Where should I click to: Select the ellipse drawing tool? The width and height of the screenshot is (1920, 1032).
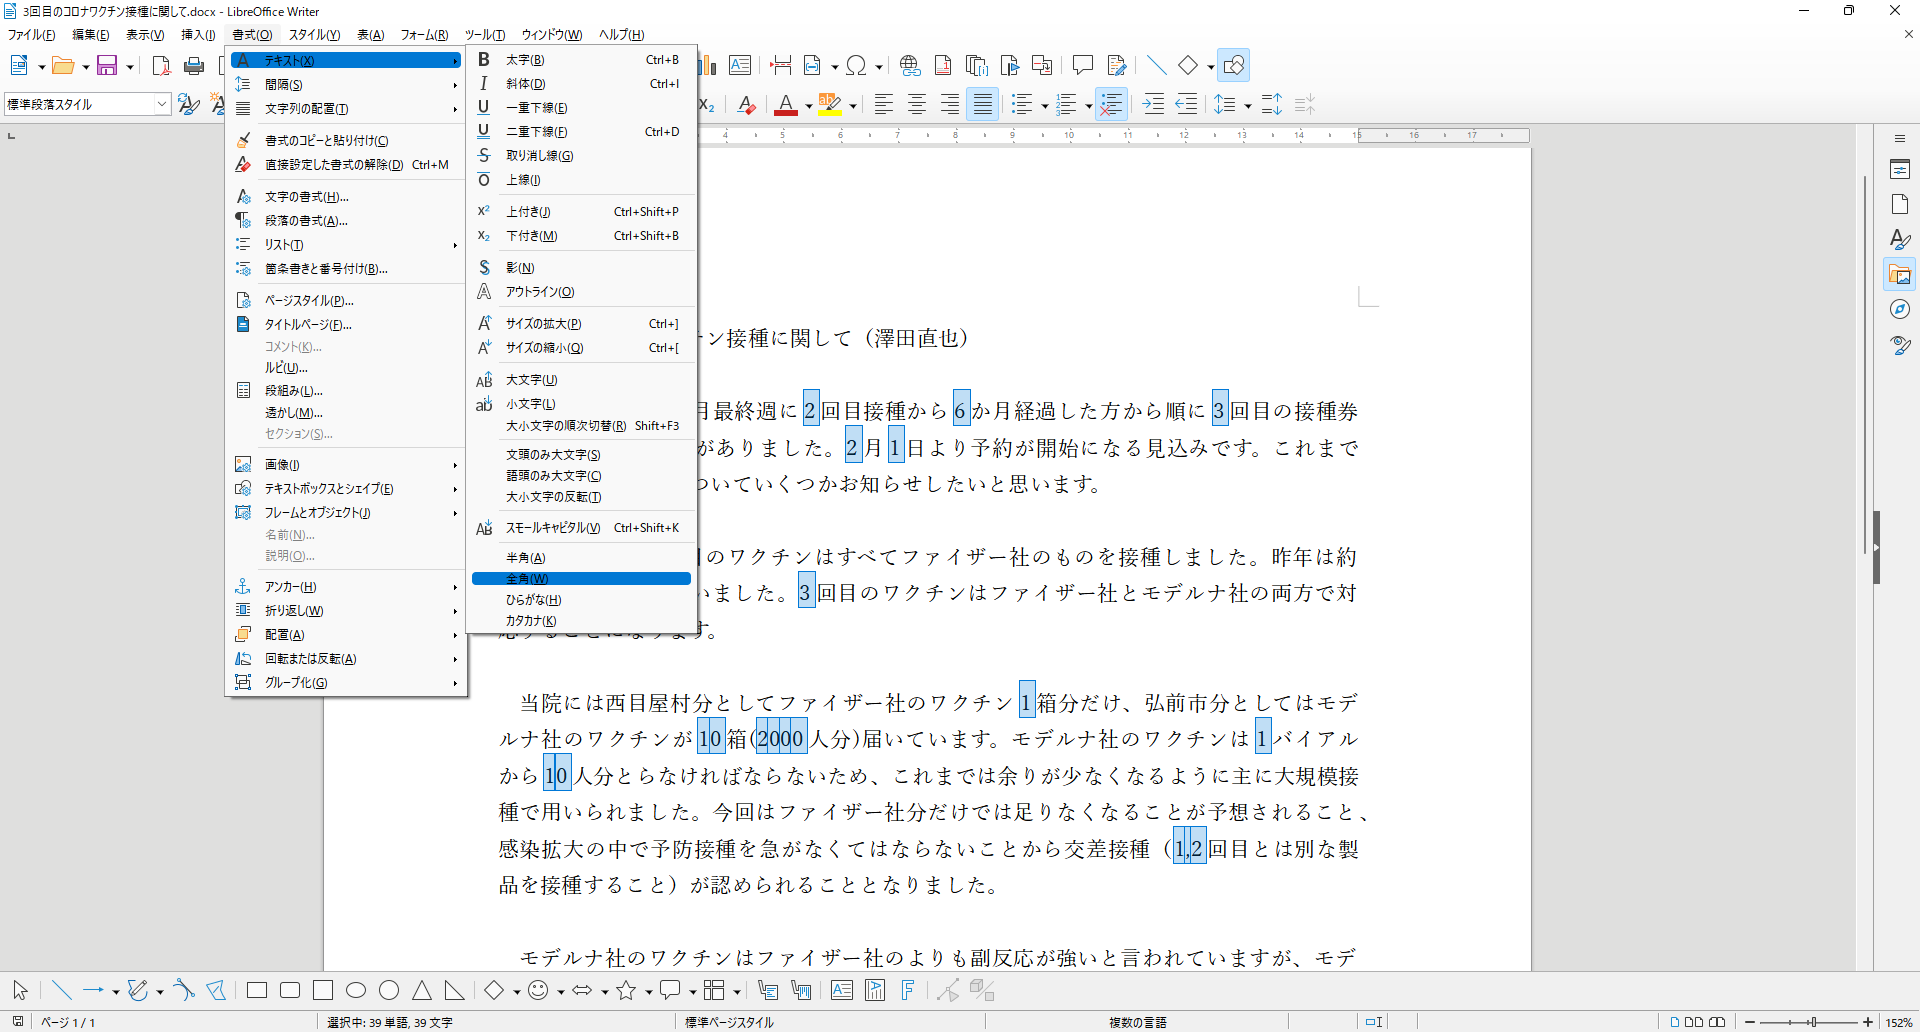coord(356,990)
